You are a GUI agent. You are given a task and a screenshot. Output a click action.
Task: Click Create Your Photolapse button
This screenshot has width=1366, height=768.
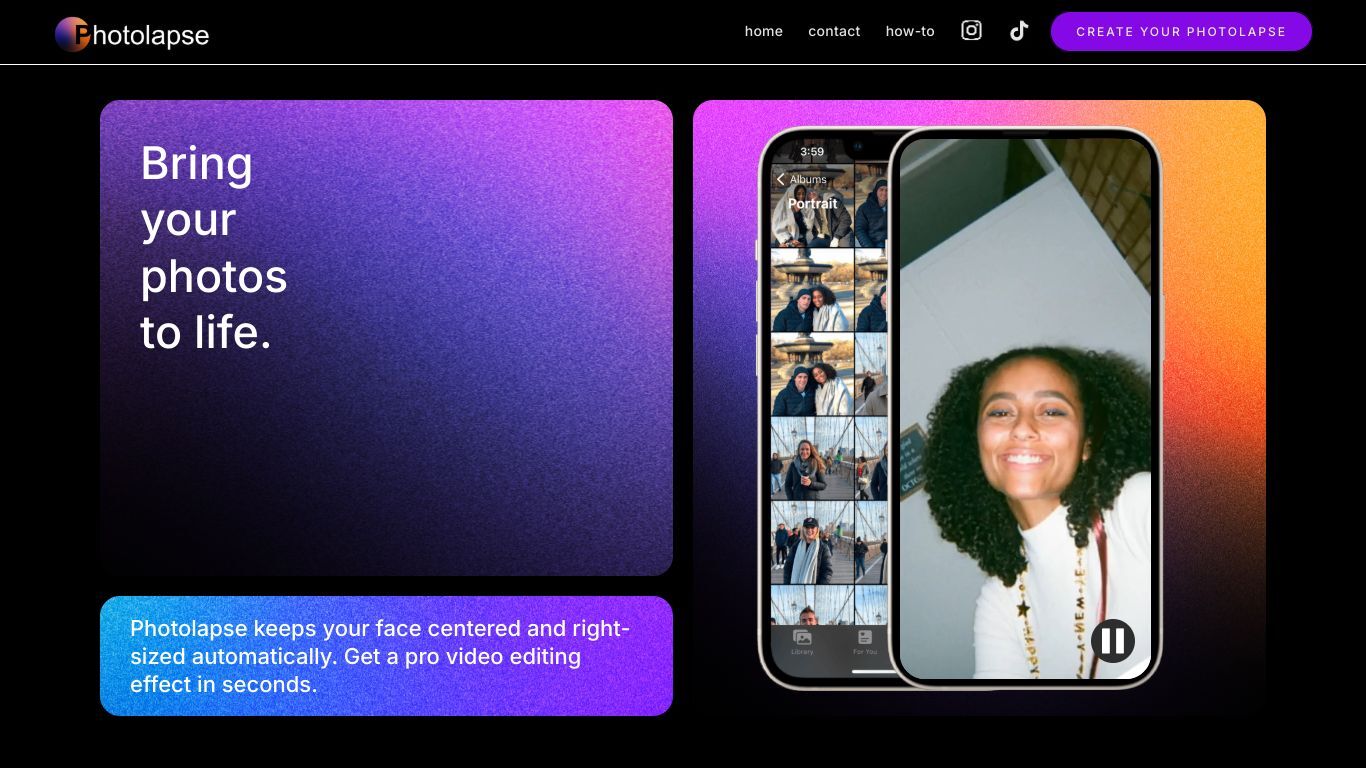[1181, 31]
